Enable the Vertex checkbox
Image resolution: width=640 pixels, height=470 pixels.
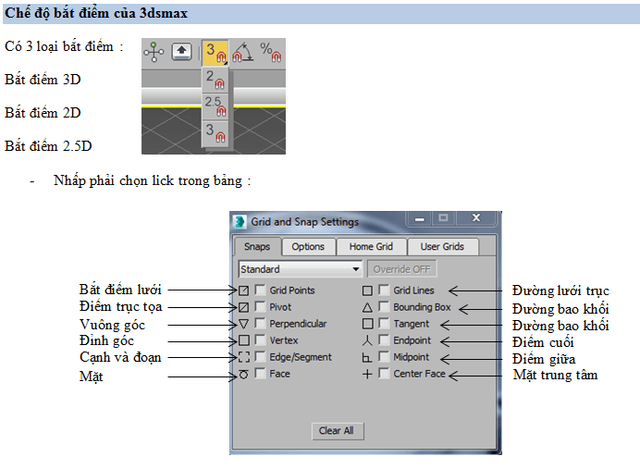(x=260, y=340)
